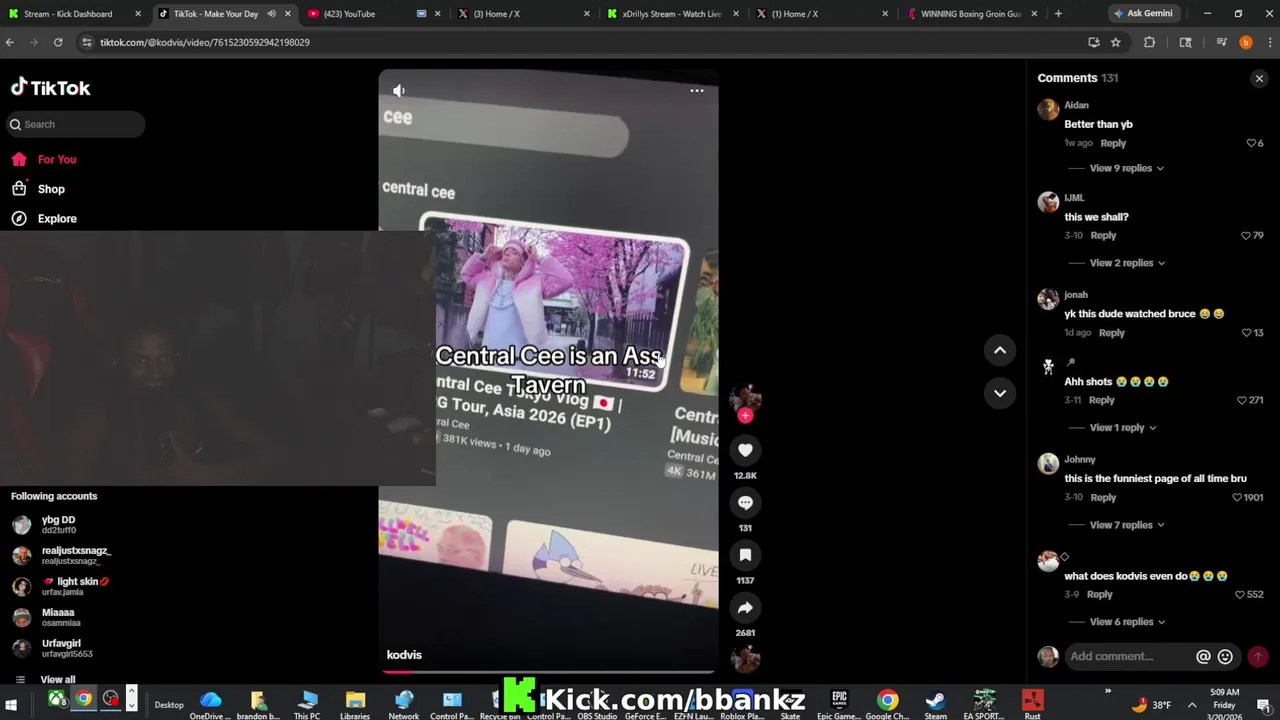Open ybg DD following account
The image size is (1280, 720).
pyautogui.click(x=58, y=525)
